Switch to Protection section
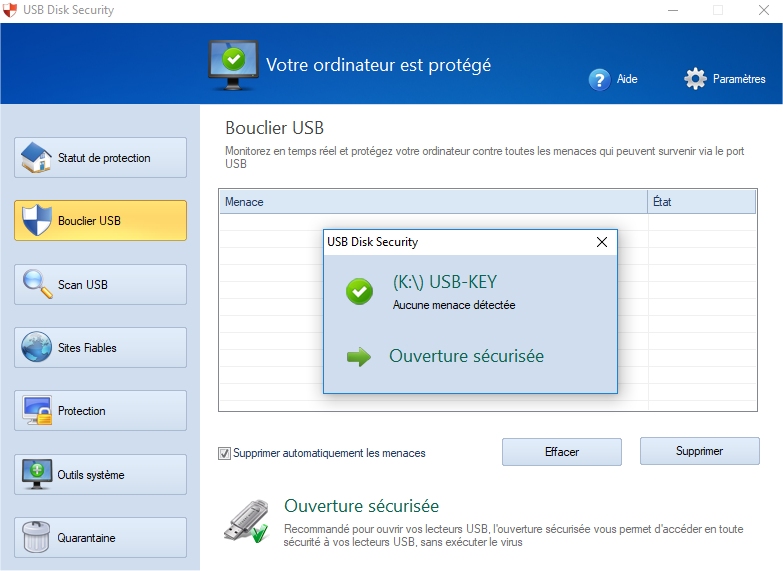This screenshot has height=571, width=783. point(100,411)
